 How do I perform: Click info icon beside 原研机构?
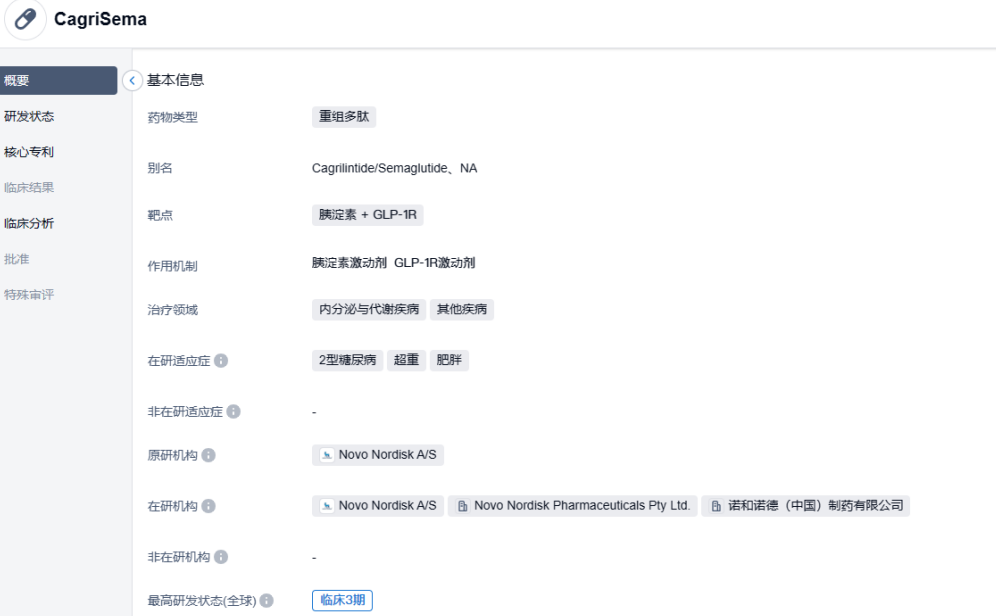[x=208, y=455]
